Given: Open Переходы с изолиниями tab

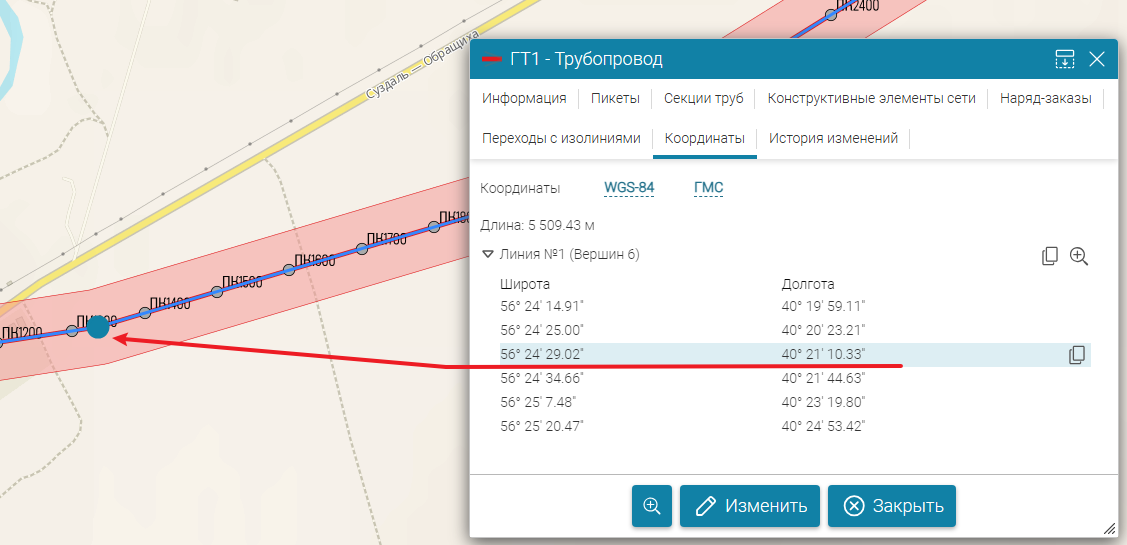Looking at the screenshot, I should tap(561, 138).
